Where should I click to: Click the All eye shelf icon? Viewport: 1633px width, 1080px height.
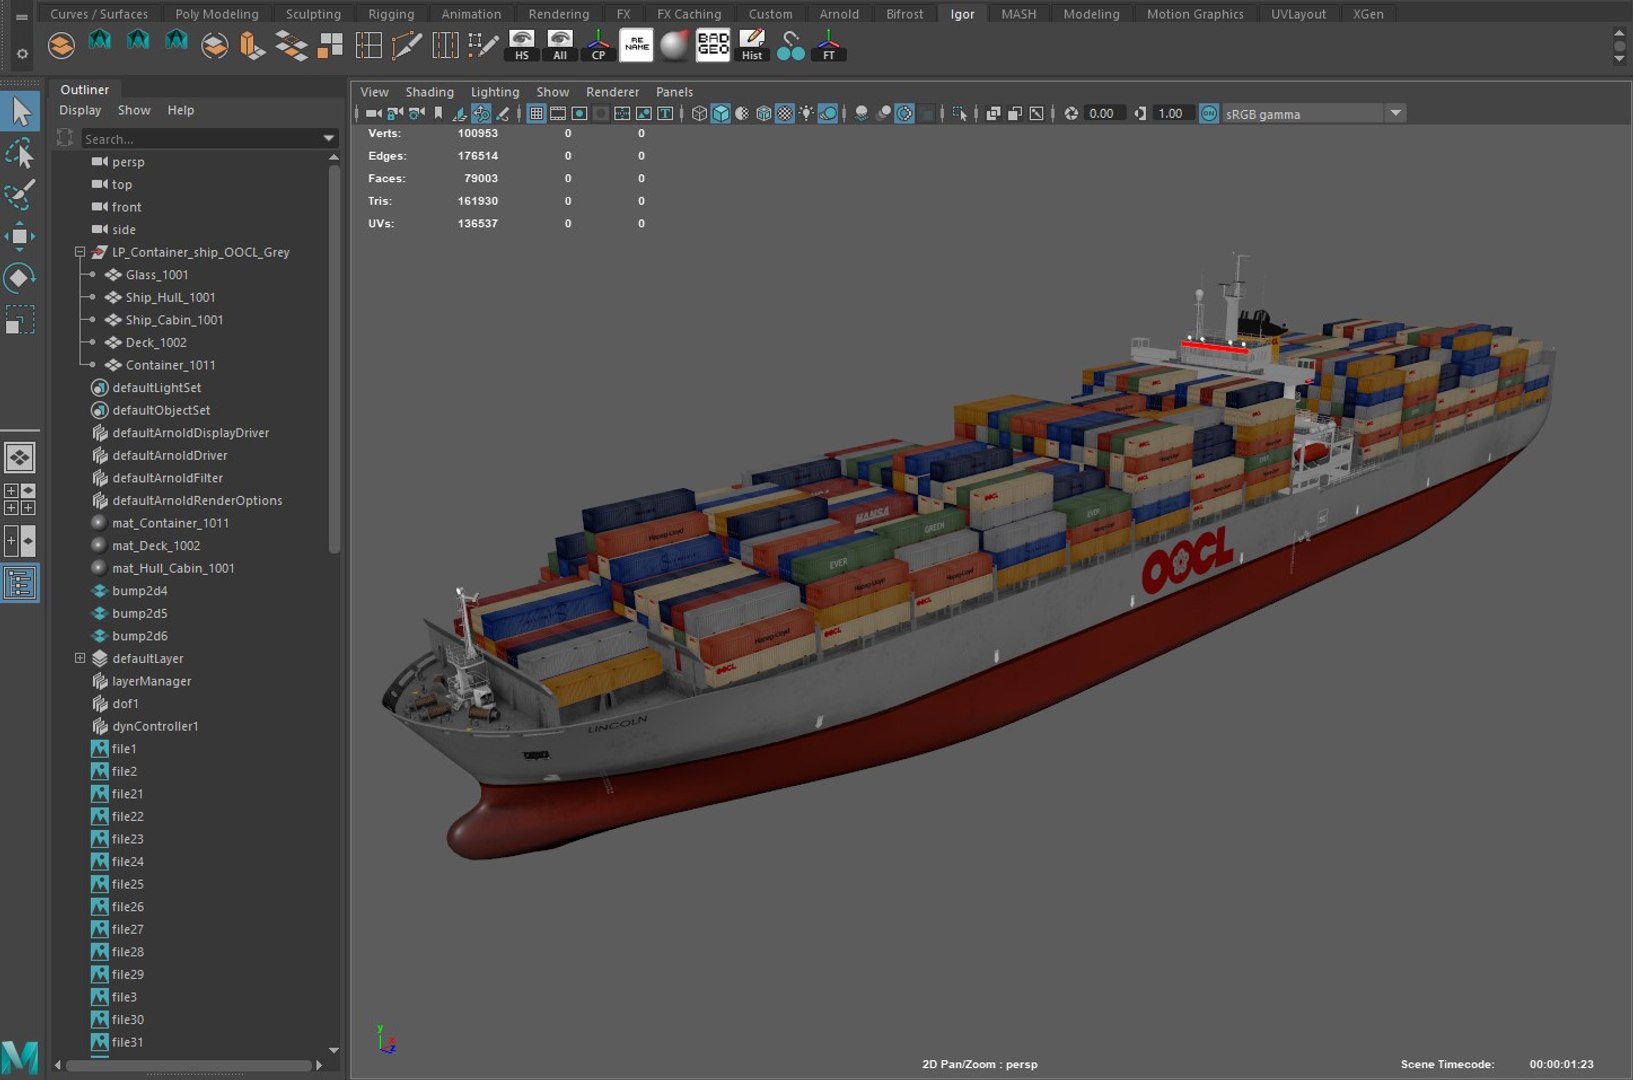560,45
